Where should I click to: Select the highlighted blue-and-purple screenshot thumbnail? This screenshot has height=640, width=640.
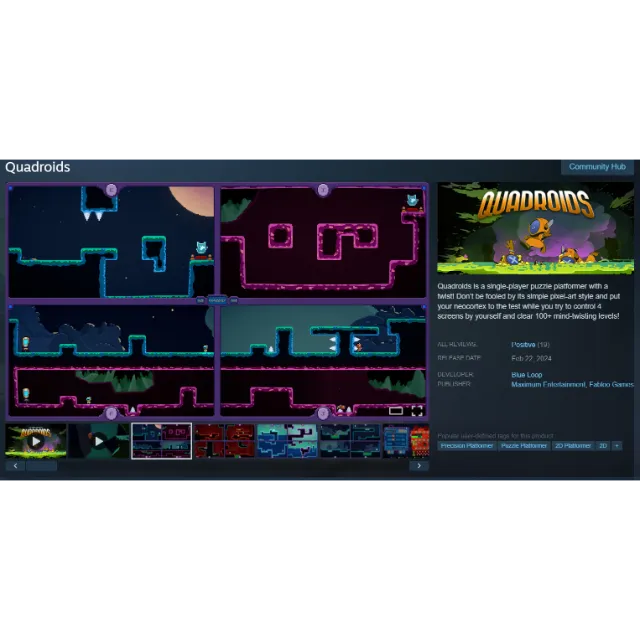tap(162, 441)
